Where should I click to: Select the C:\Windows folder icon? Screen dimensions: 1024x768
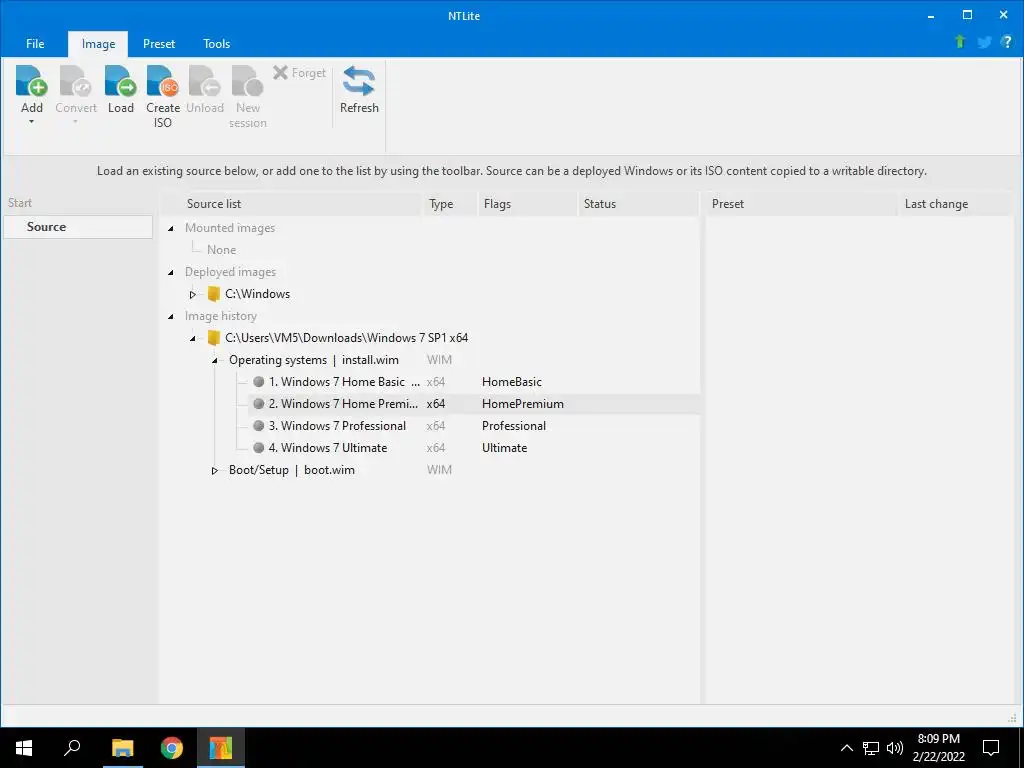click(214, 294)
